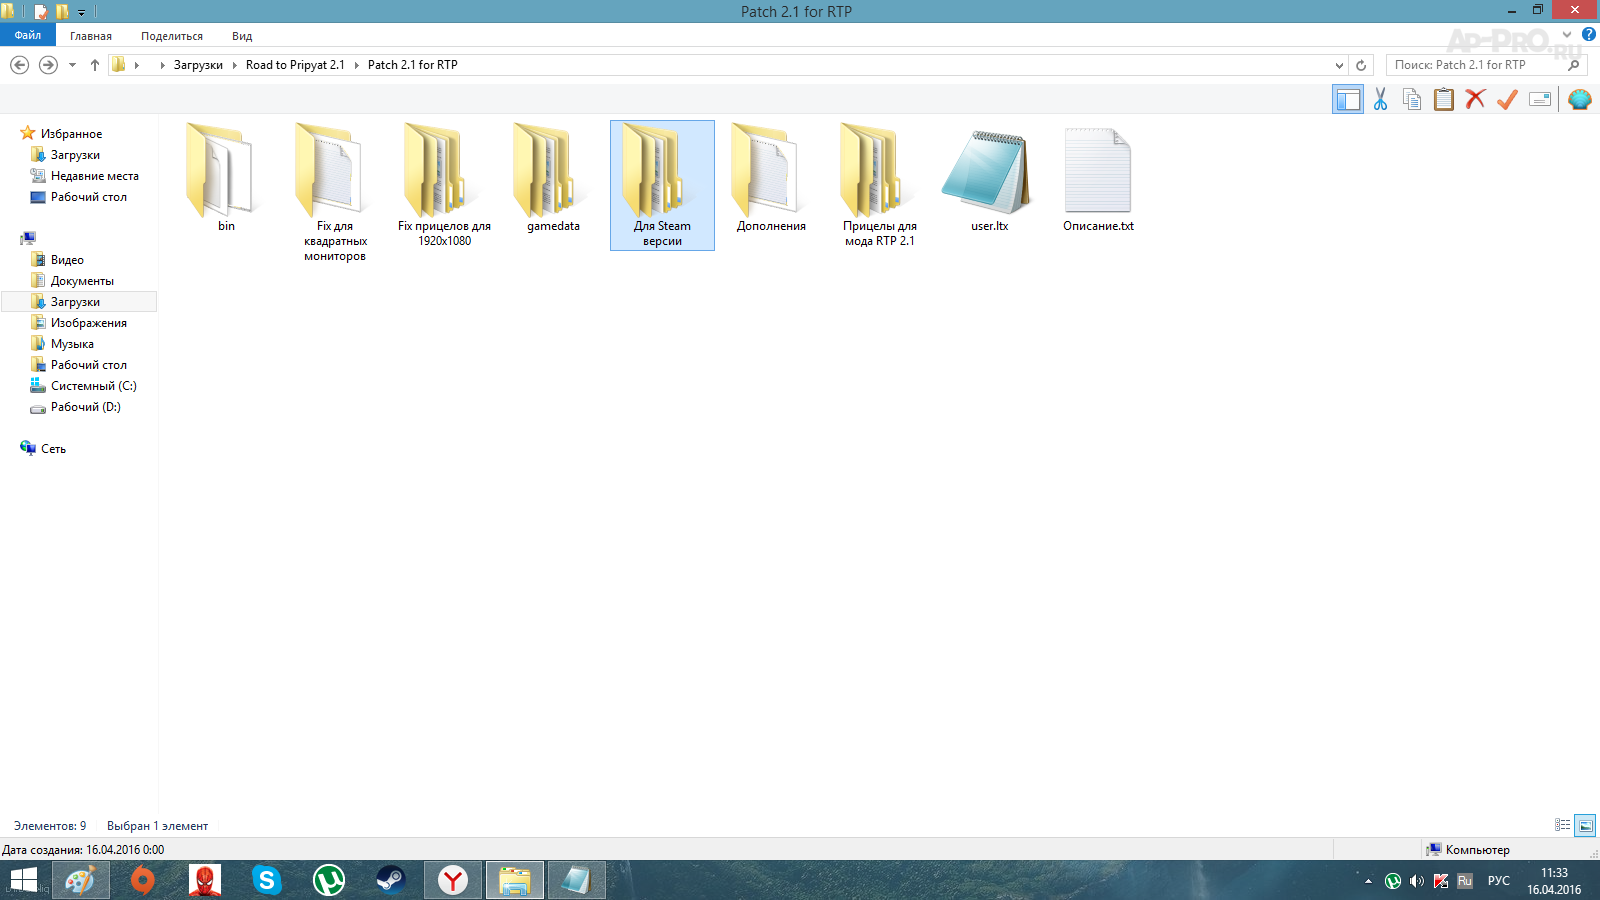Switch to large icons view in status bar
Viewport: 1600px width, 900px height.
click(x=1585, y=825)
